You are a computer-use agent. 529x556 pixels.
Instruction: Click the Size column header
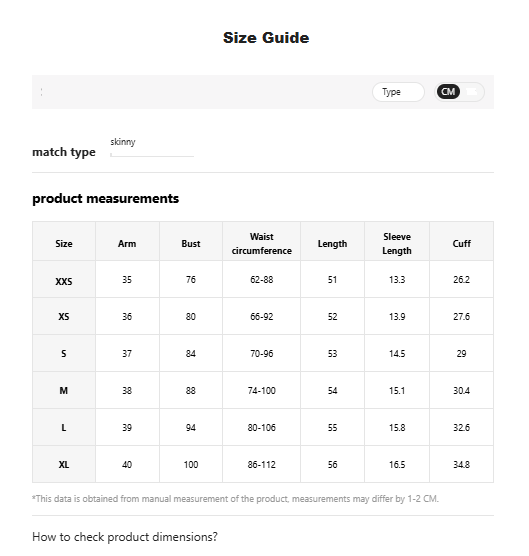coord(64,243)
